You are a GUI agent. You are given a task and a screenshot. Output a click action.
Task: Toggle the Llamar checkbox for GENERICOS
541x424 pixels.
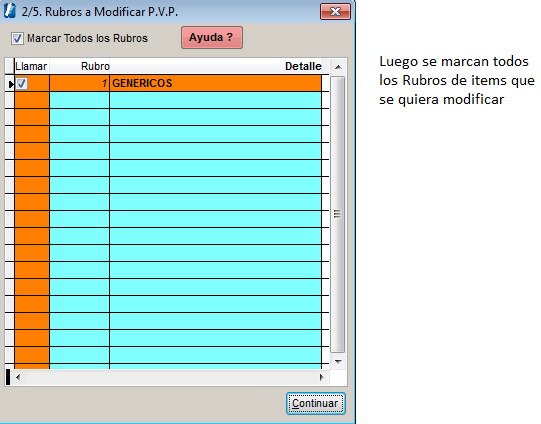[22, 83]
